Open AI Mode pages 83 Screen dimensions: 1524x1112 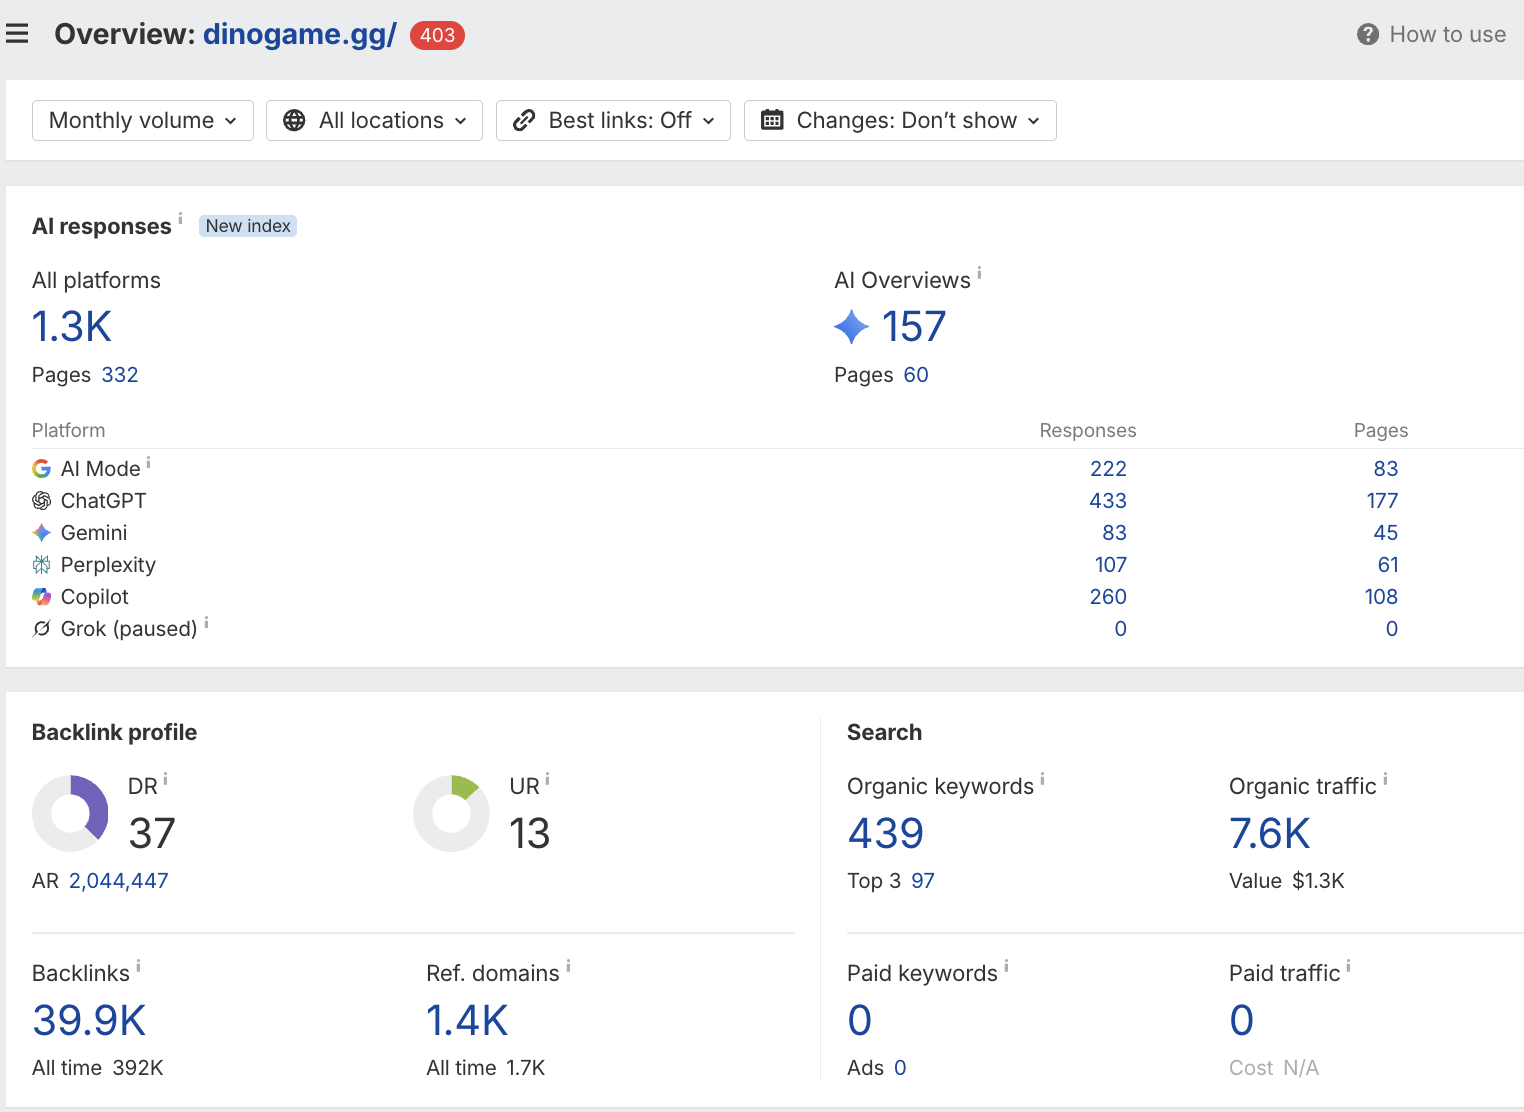coord(1386,469)
